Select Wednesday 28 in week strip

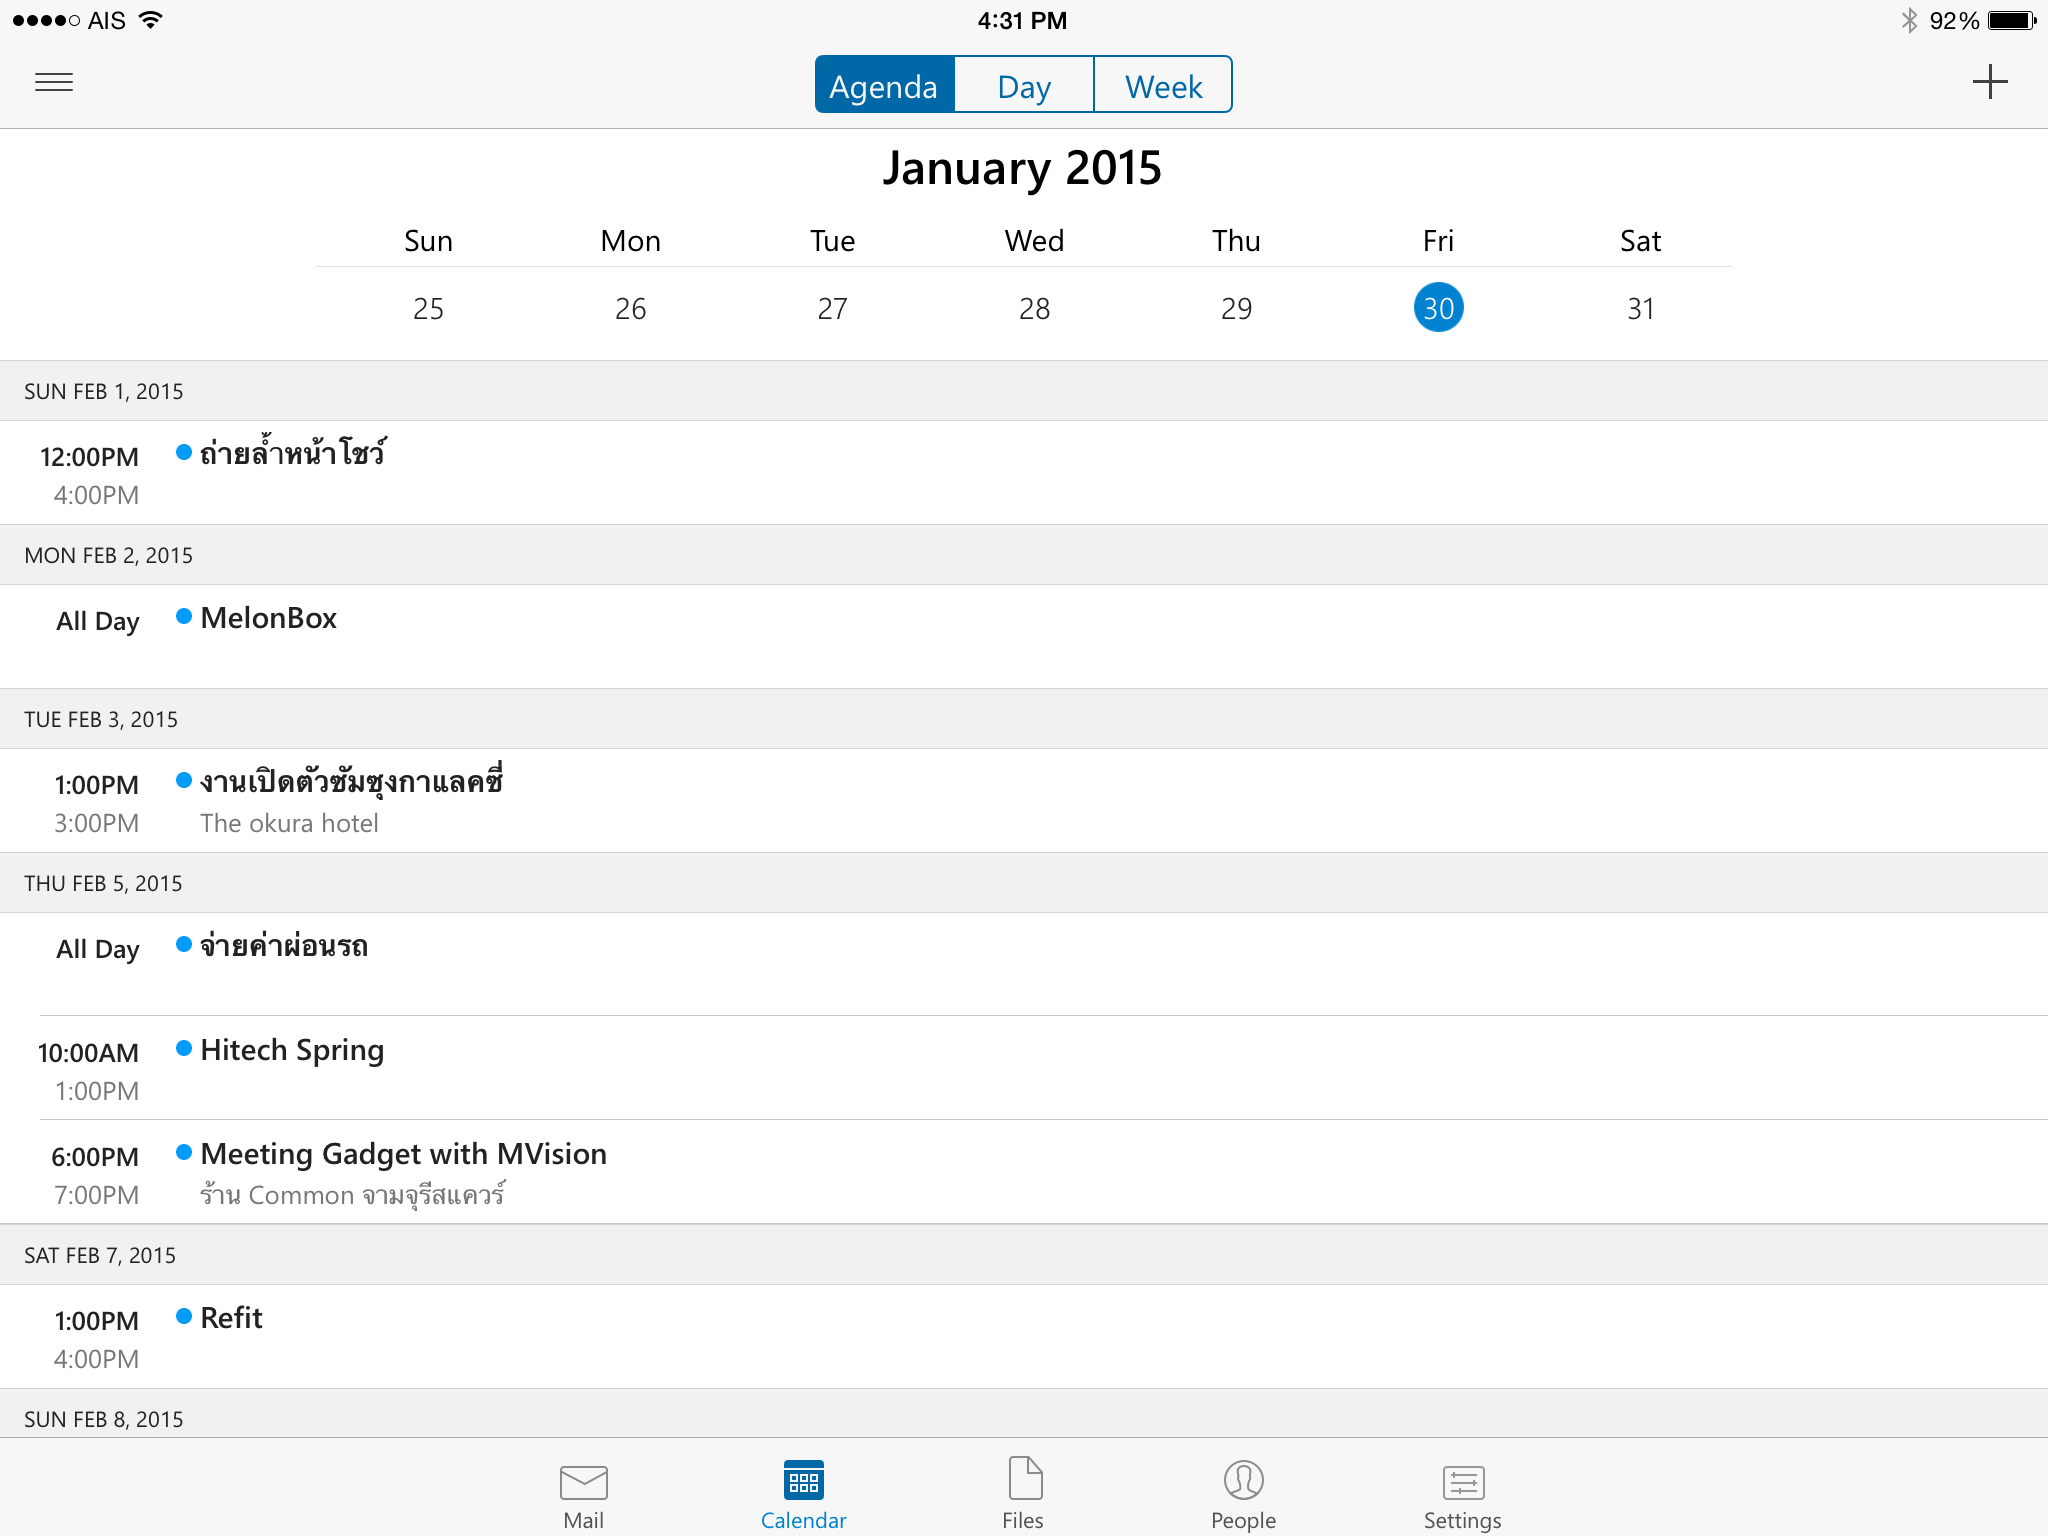pyautogui.click(x=1034, y=308)
